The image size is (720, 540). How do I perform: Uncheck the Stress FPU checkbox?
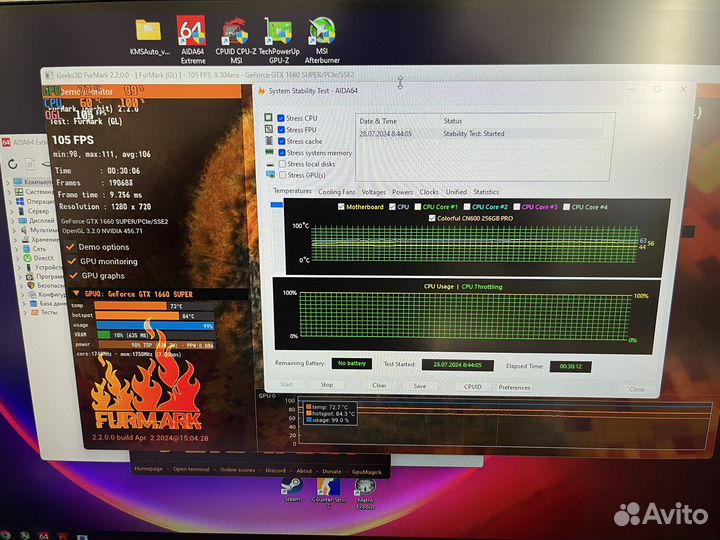click(281, 129)
